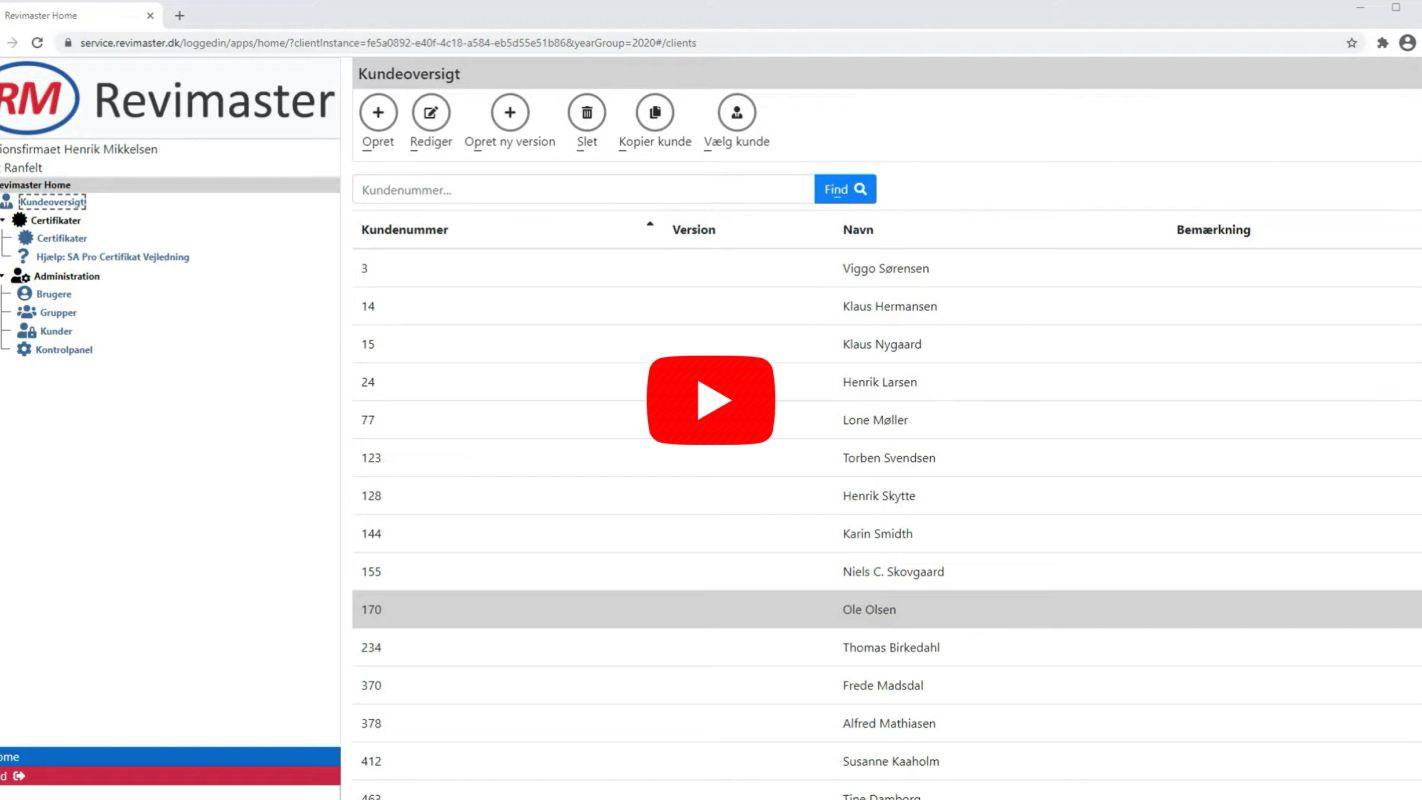Click the Opret plus icon
1422x800 pixels.
(378, 113)
